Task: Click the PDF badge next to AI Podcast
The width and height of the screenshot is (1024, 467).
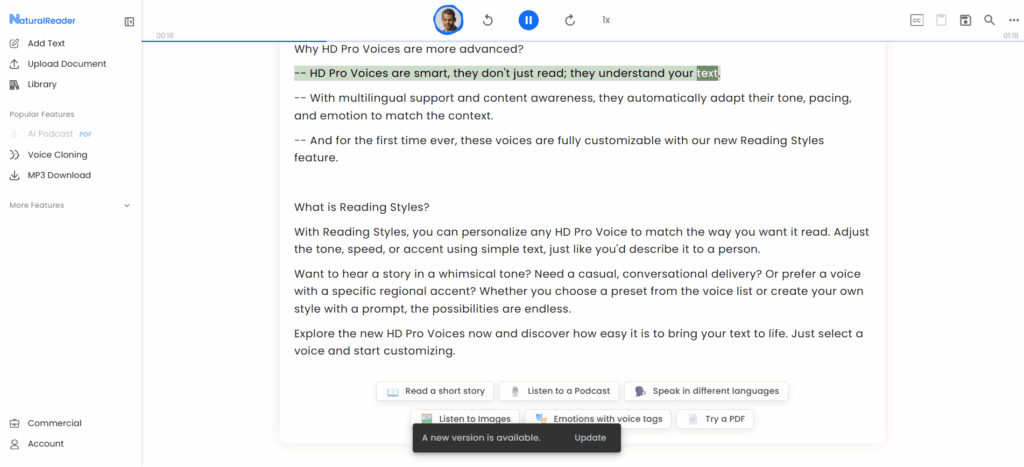Action: pos(86,135)
